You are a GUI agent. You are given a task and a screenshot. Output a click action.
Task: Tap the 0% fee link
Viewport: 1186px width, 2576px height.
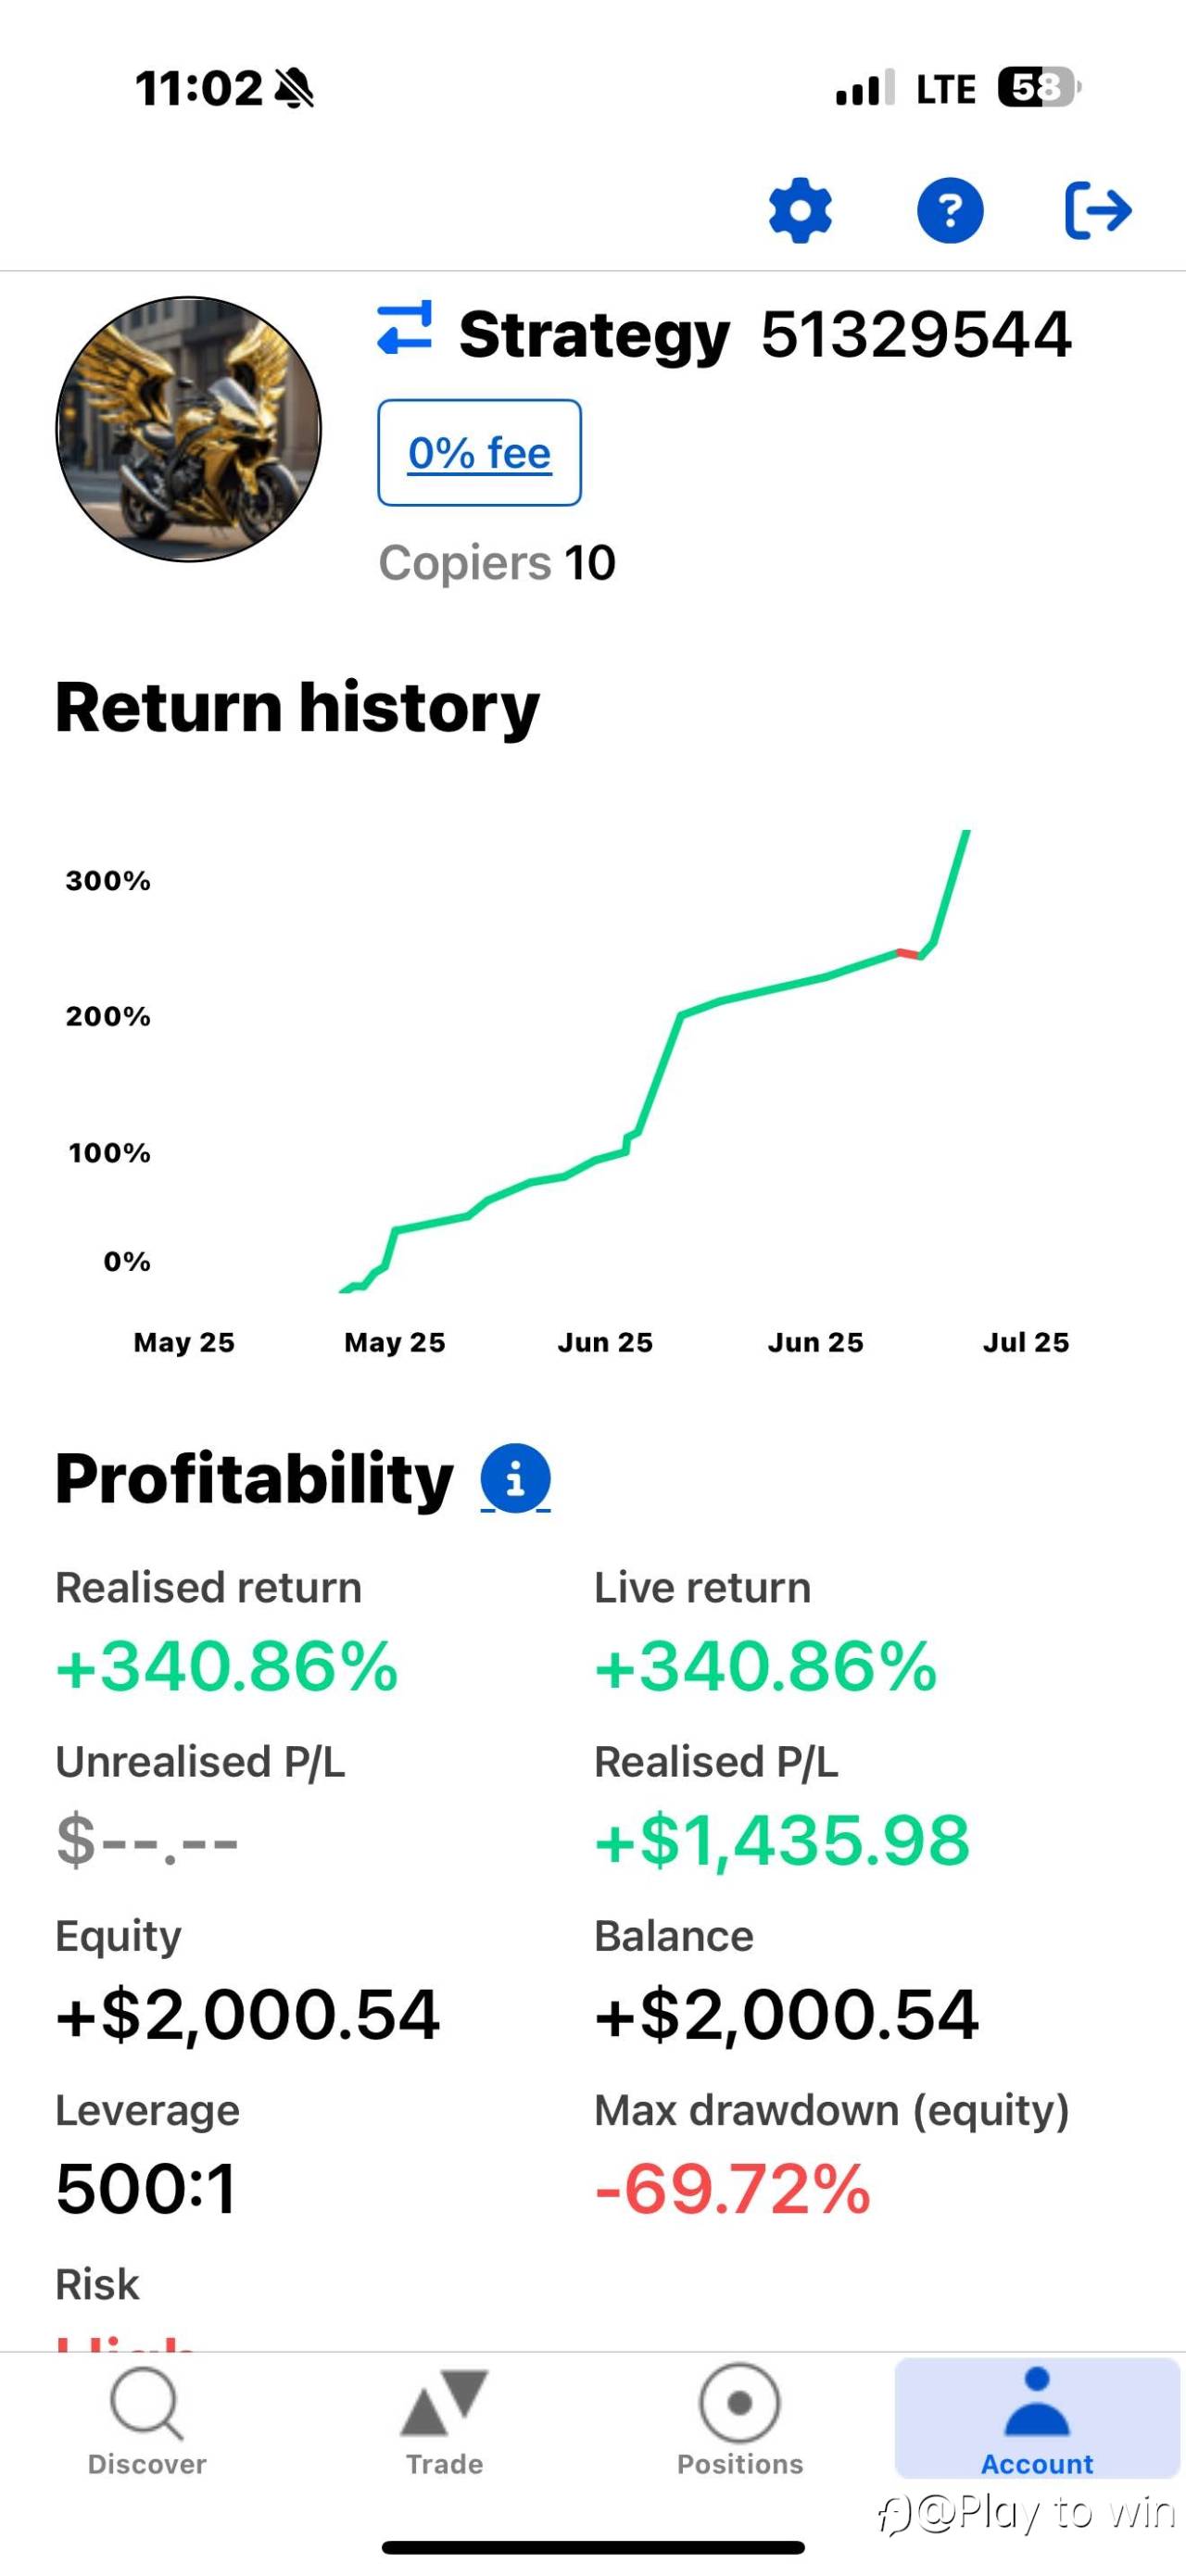[x=479, y=453]
